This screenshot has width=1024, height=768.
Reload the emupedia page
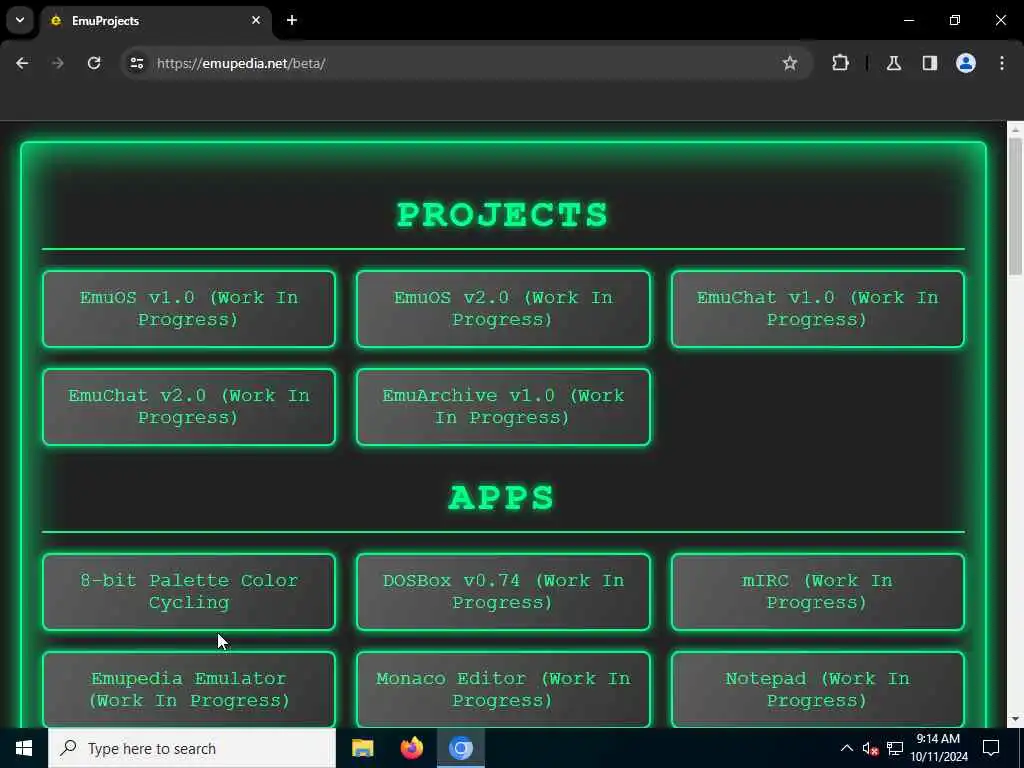(94, 63)
